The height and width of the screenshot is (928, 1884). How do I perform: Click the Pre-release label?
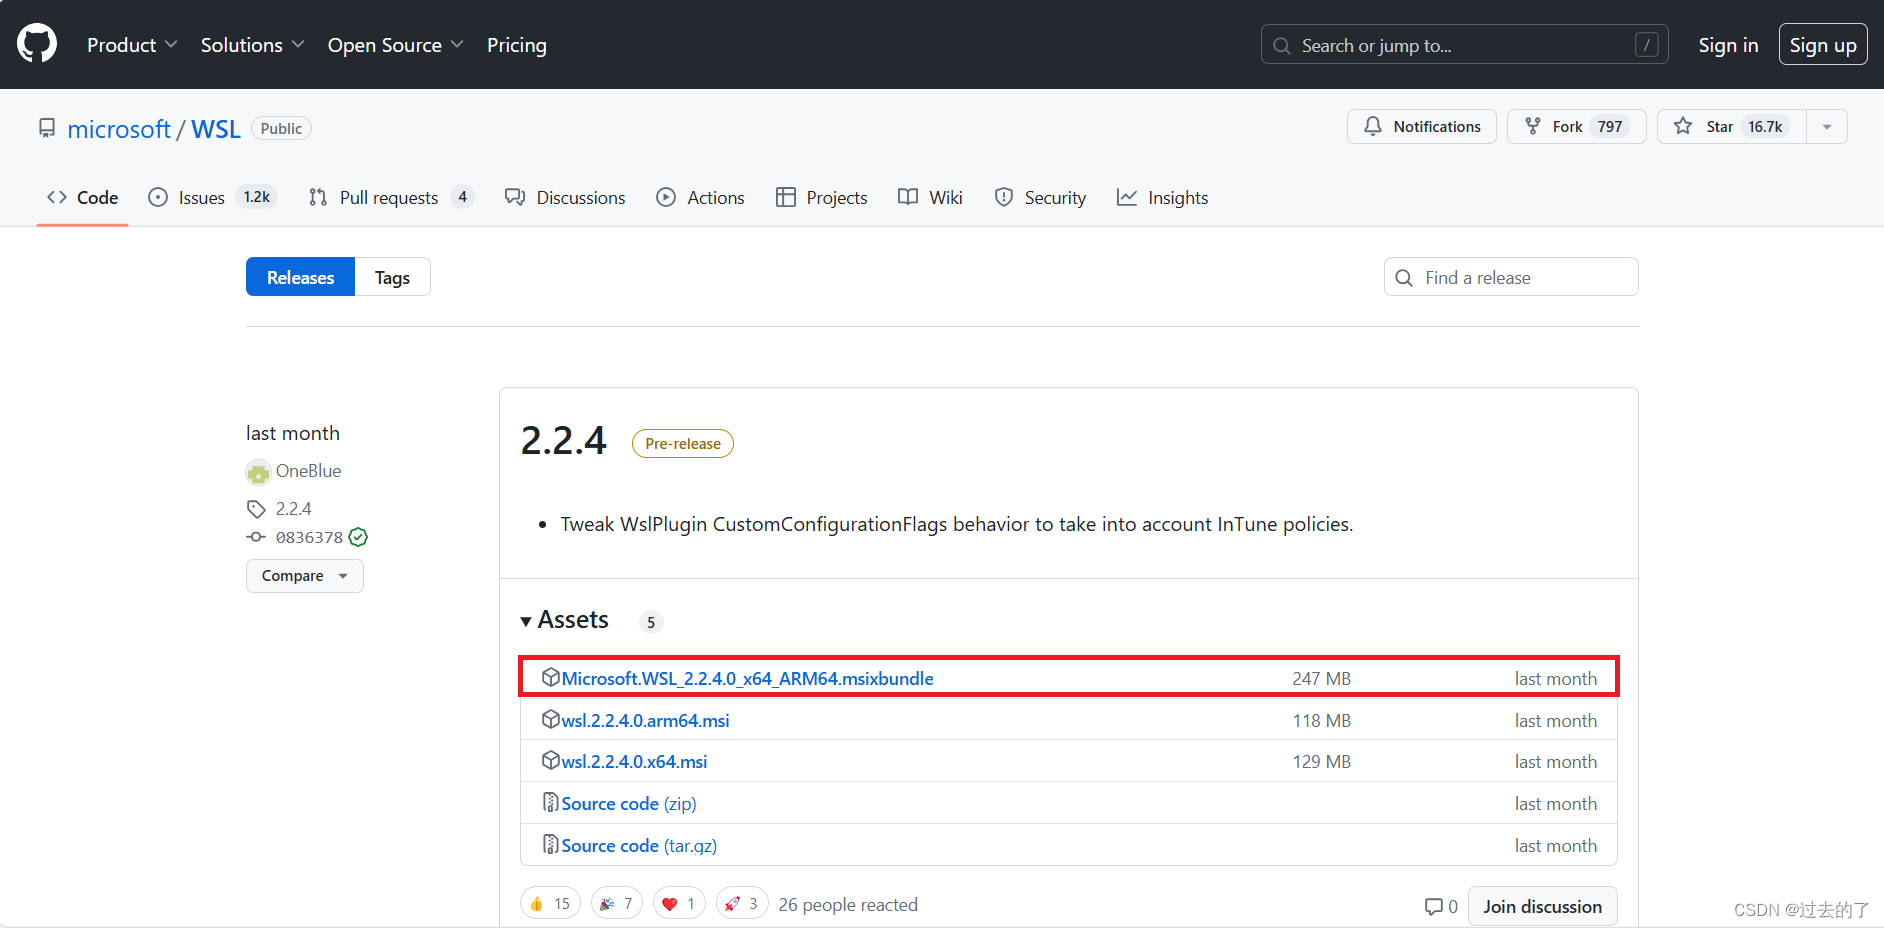pos(683,444)
